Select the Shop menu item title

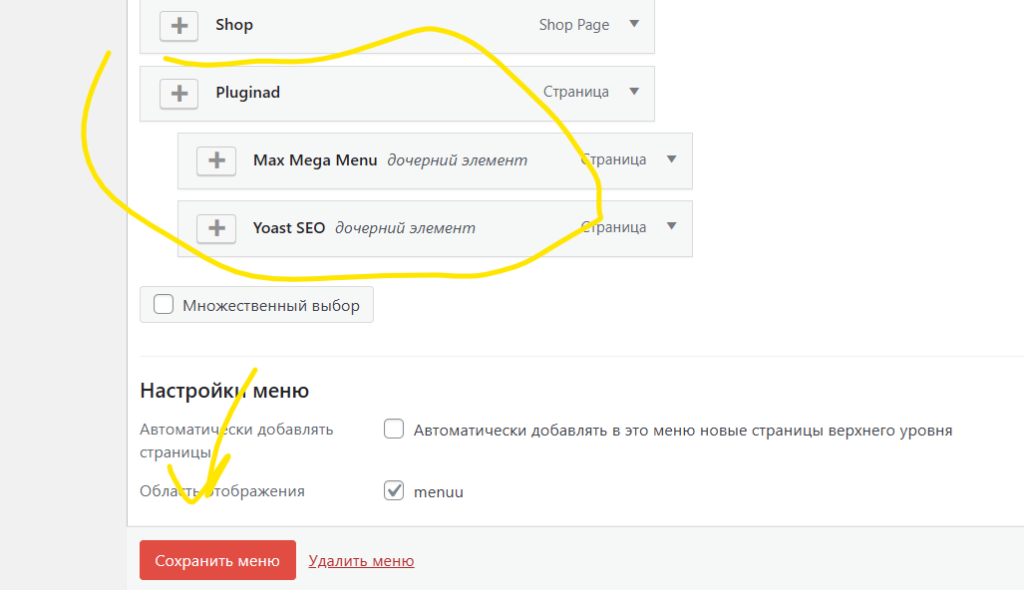[x=234, y=25]
